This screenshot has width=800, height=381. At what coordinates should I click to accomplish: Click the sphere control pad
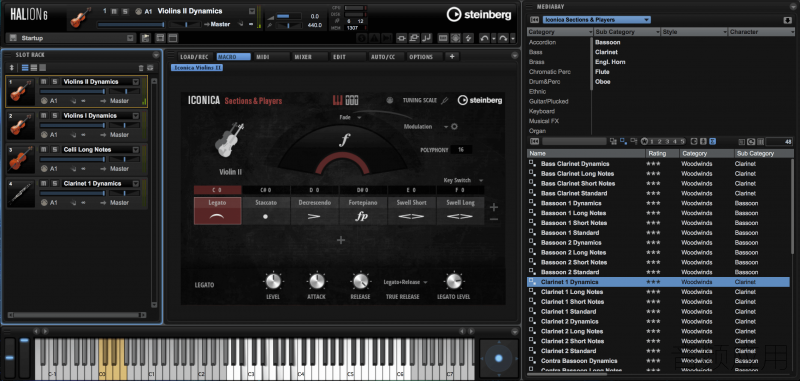(498, 358)
